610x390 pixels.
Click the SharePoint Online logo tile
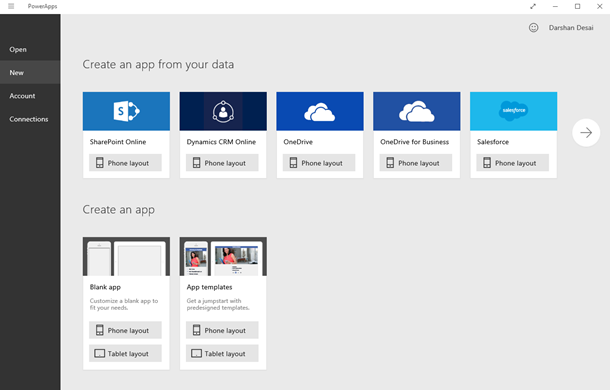pyautogui.click(x=126, y=111)
